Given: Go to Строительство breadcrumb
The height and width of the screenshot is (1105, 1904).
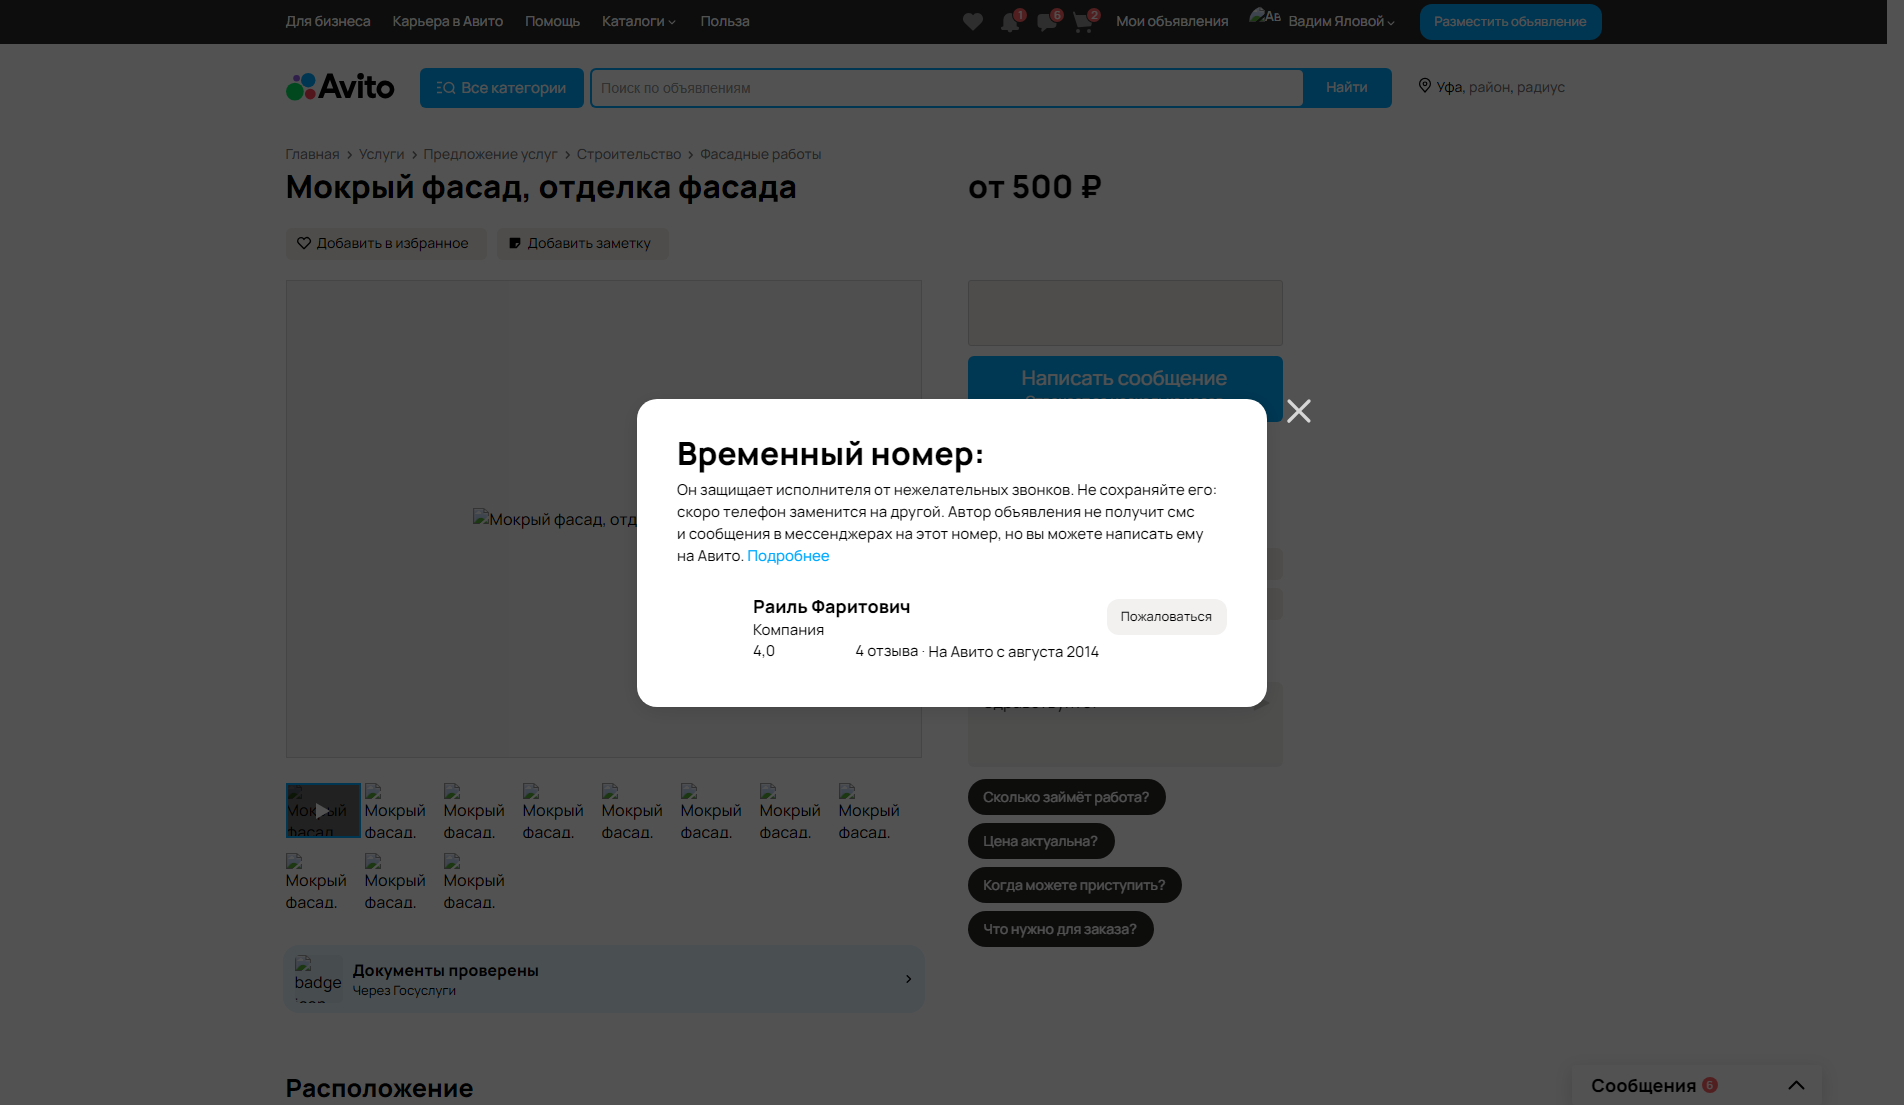Looking at the screenshot, I should point(629,154).
